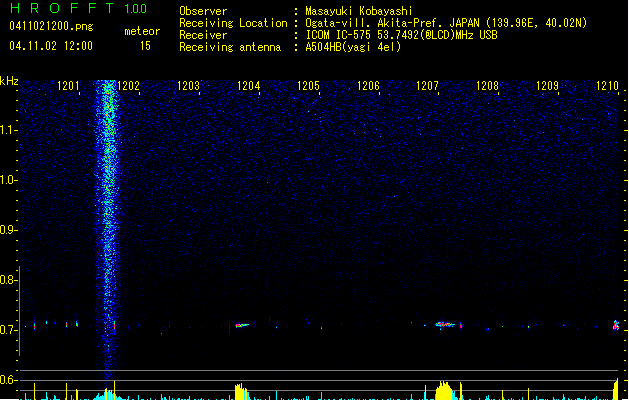Click the Receiving Location label
629x400 pixels.
233,23
